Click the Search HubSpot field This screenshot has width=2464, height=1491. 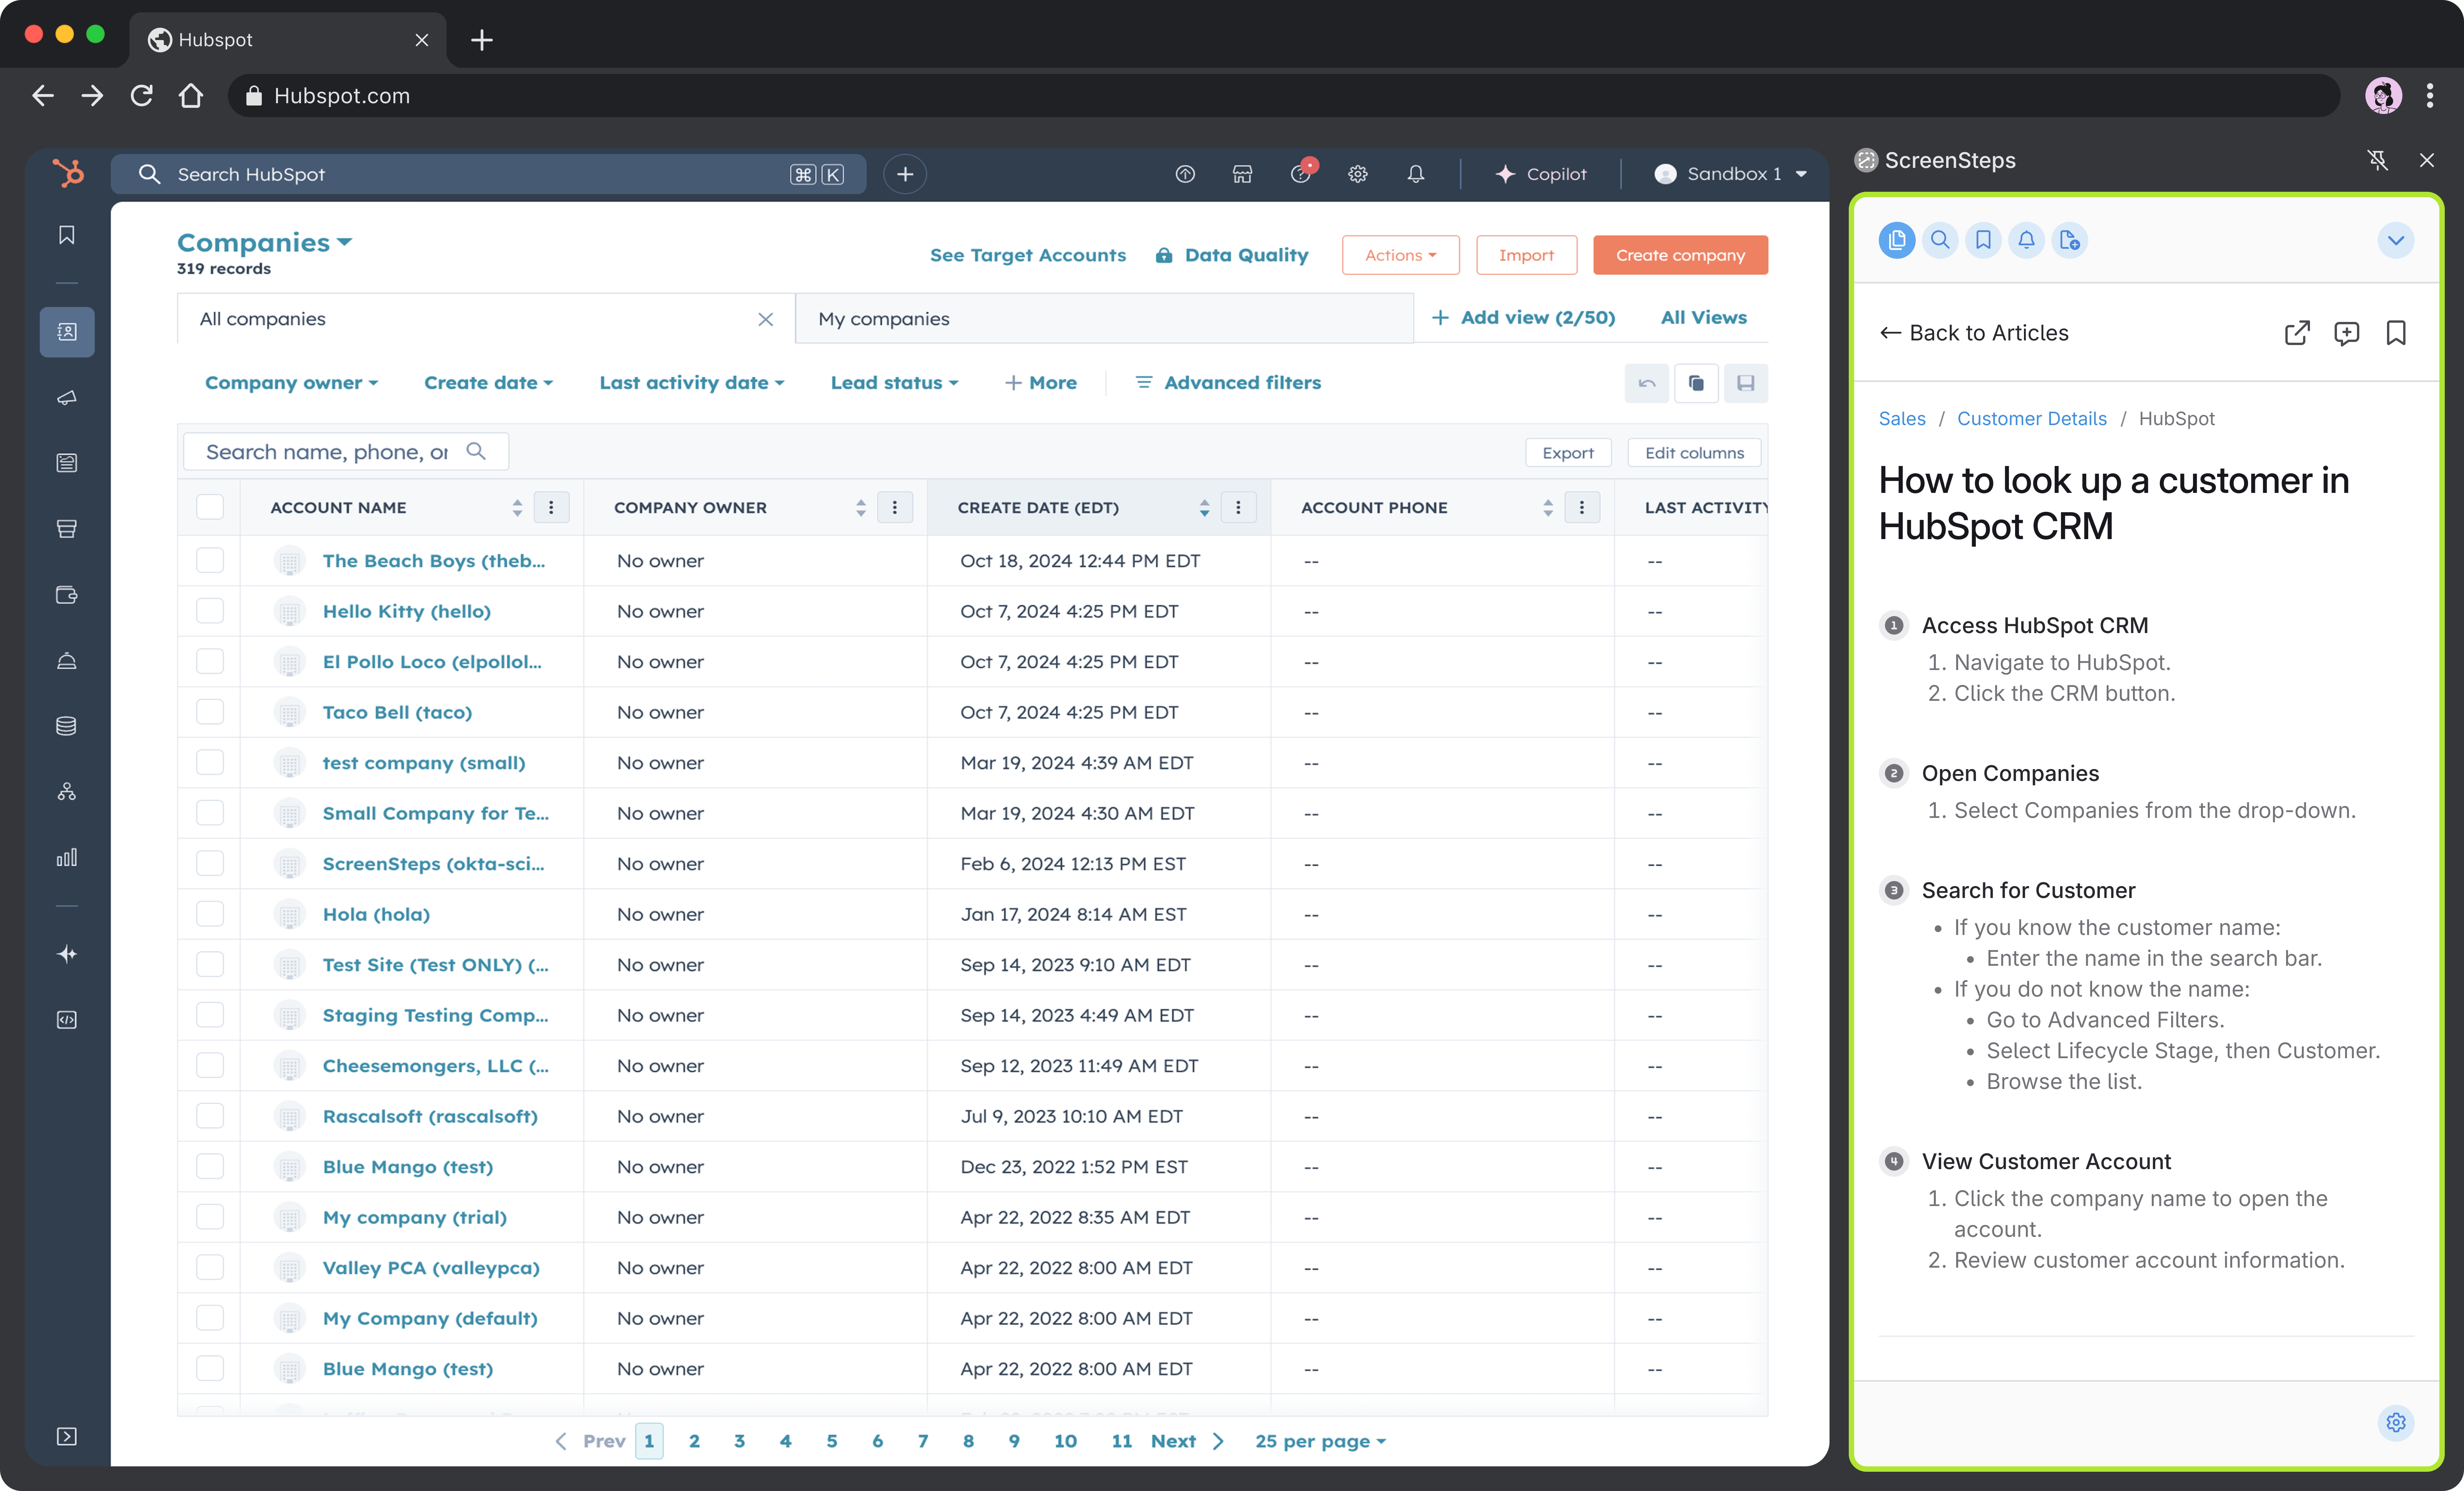coord(488,174)
